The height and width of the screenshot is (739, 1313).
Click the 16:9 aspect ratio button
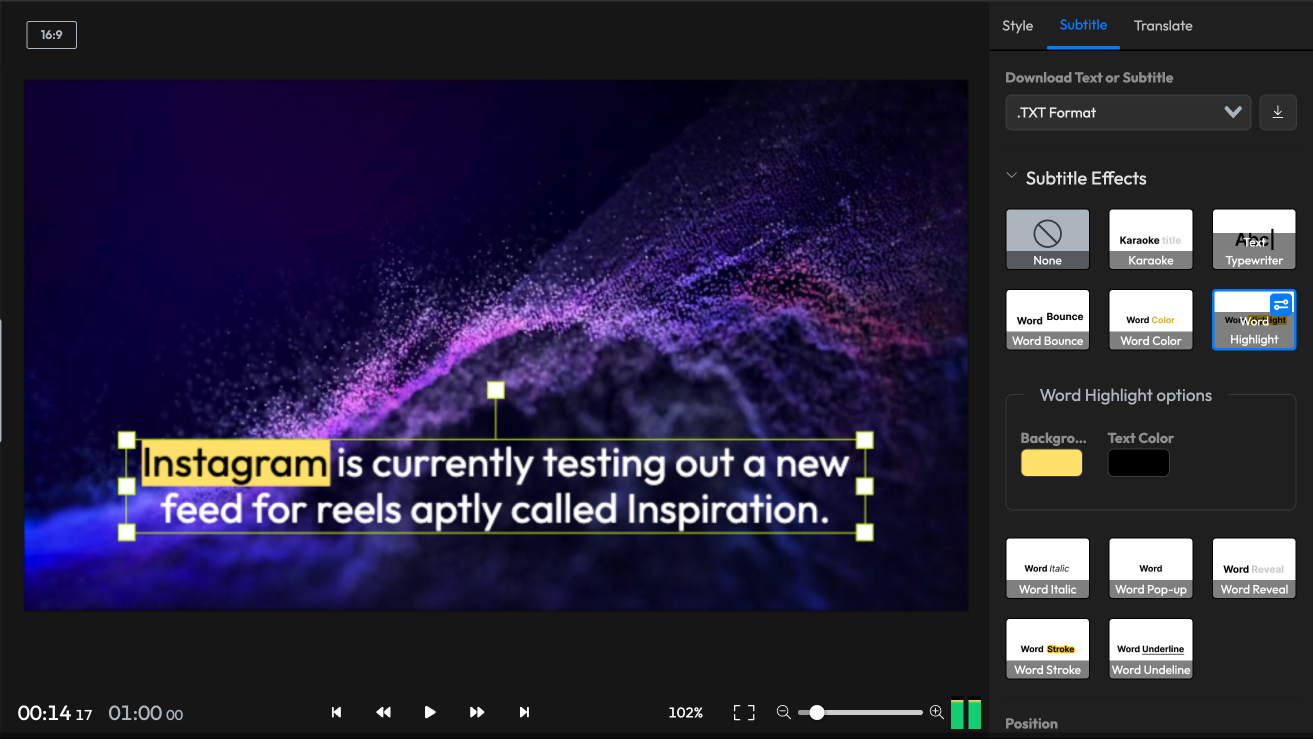click(x=52, y=35)
